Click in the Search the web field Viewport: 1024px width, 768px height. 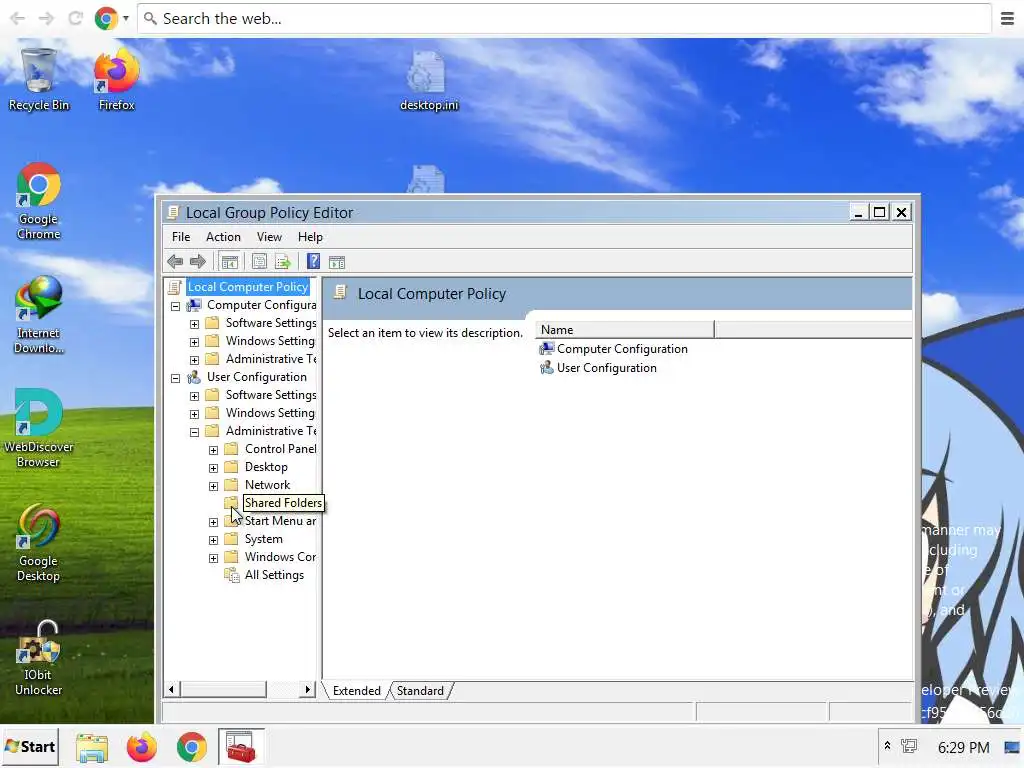(564, 18)
